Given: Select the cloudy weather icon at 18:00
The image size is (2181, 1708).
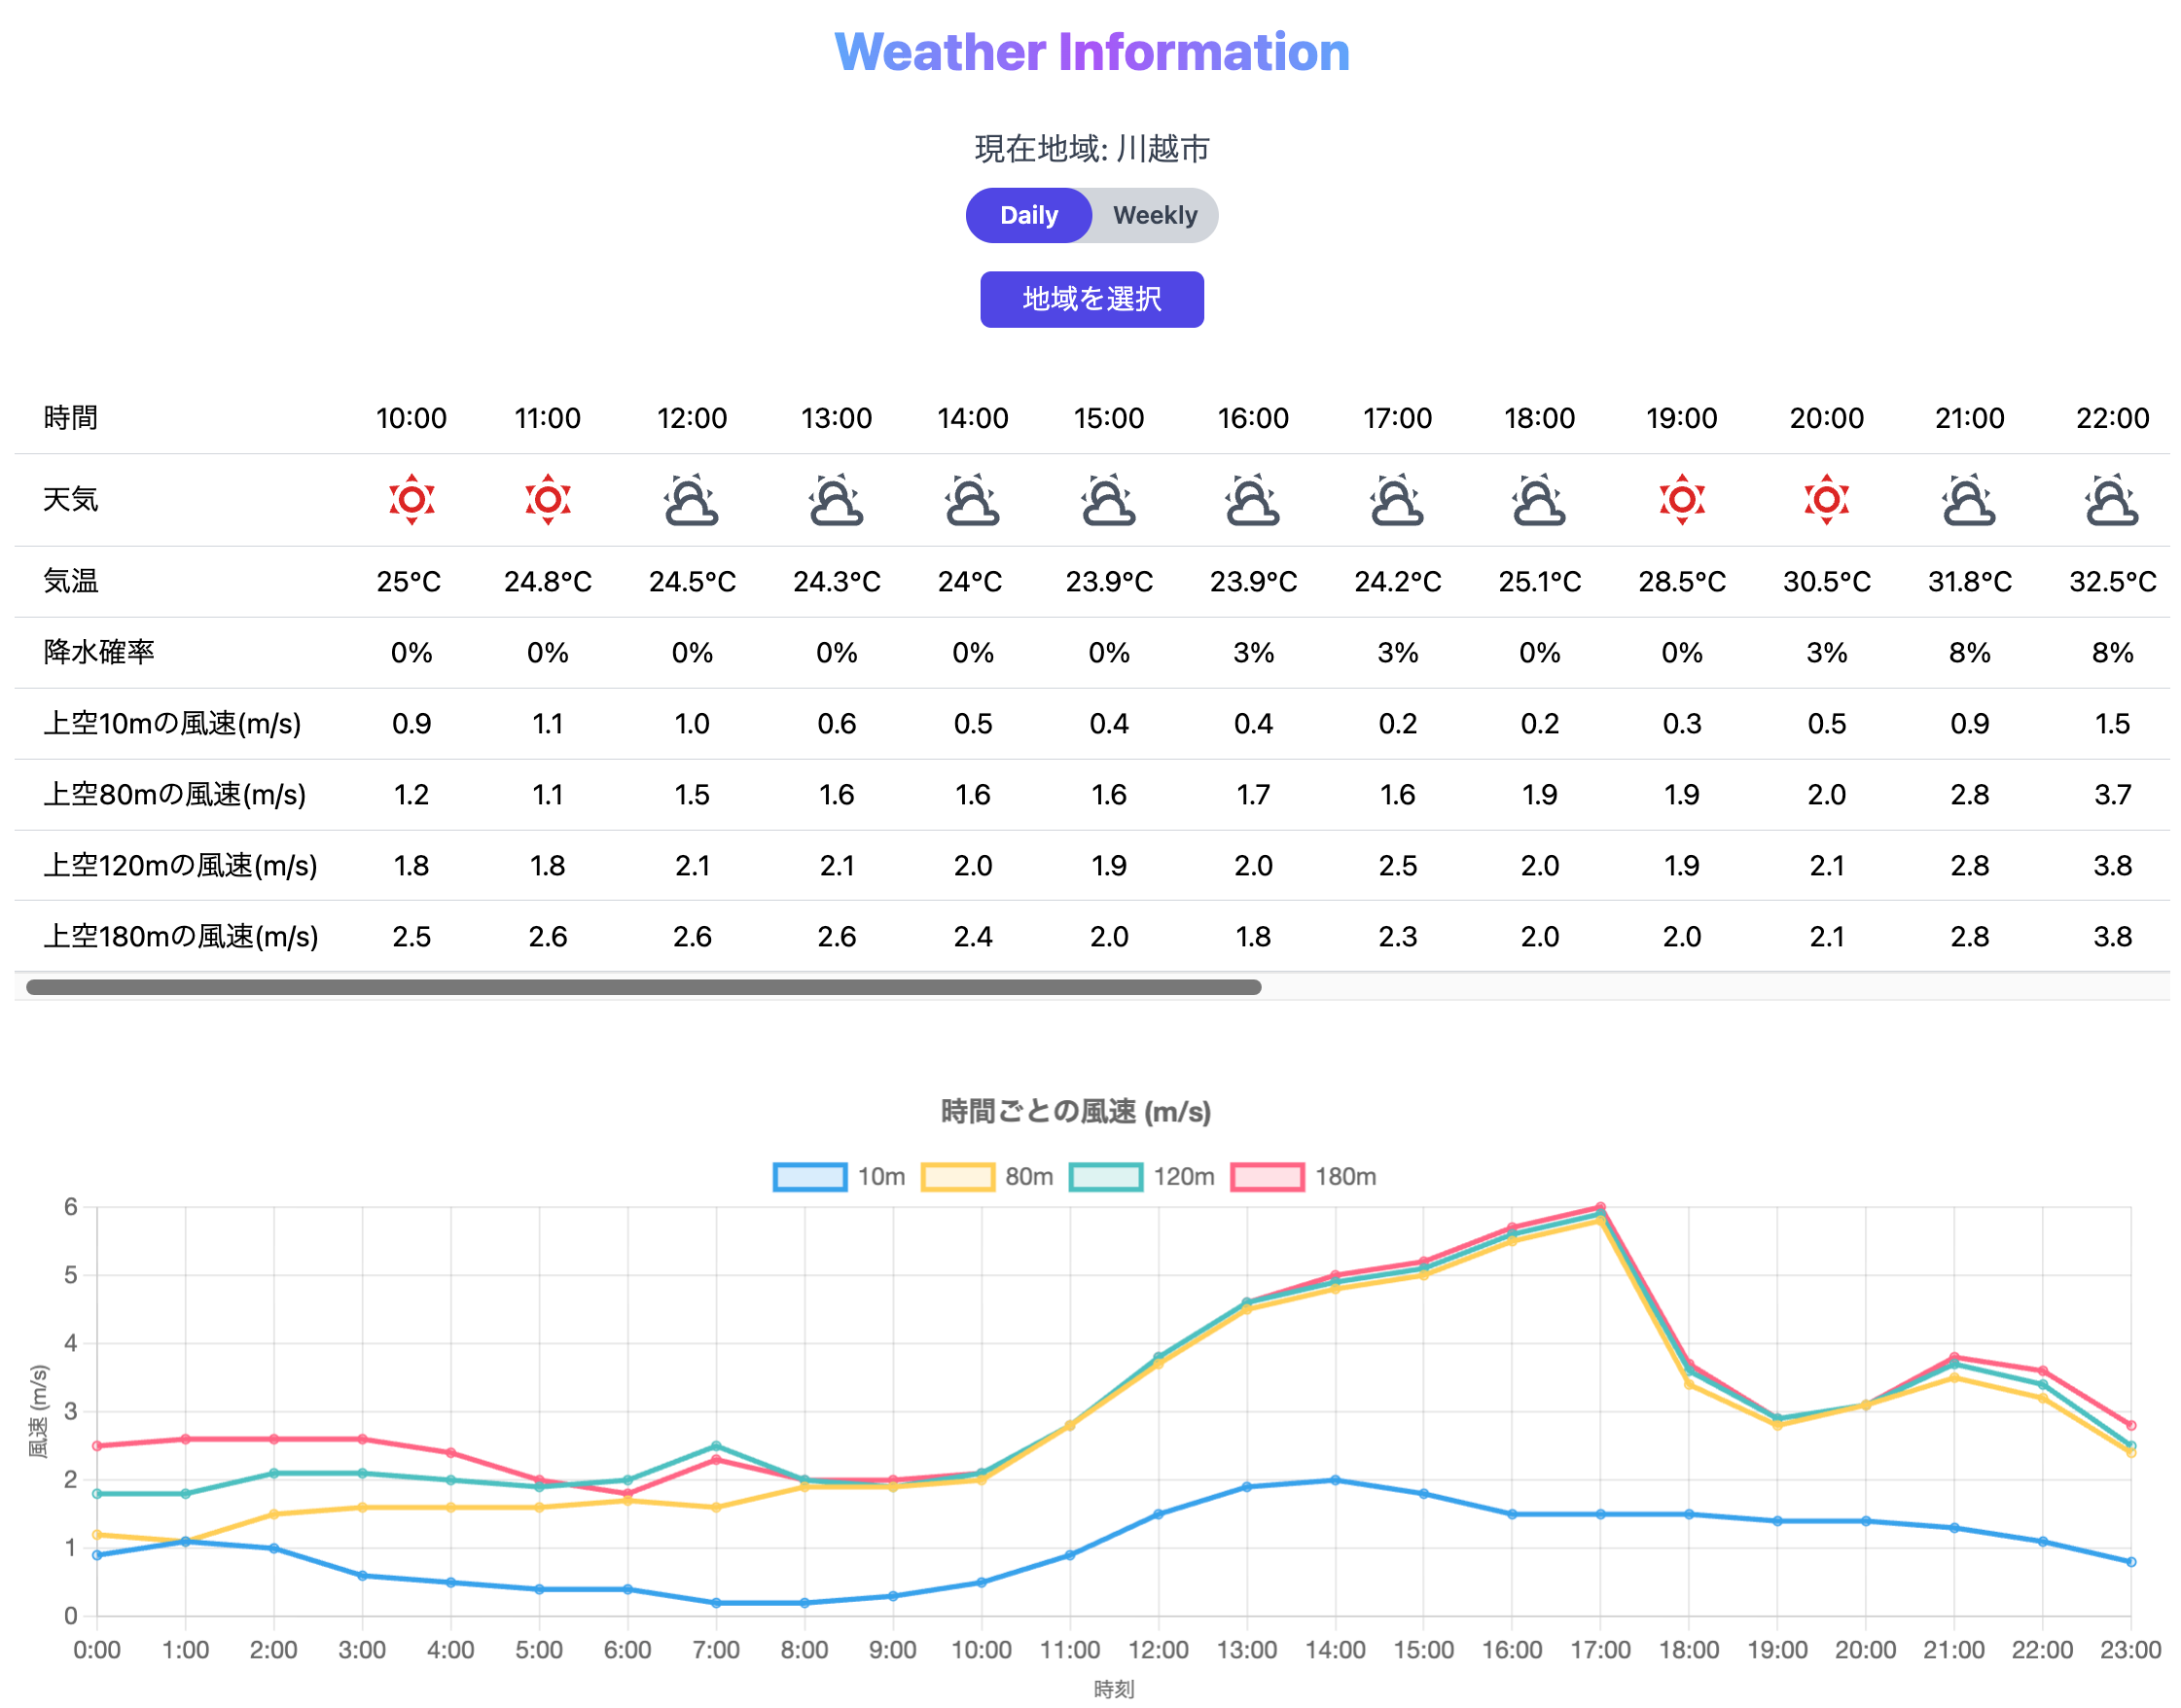Looking at the screenshot, I should 1539,499.
